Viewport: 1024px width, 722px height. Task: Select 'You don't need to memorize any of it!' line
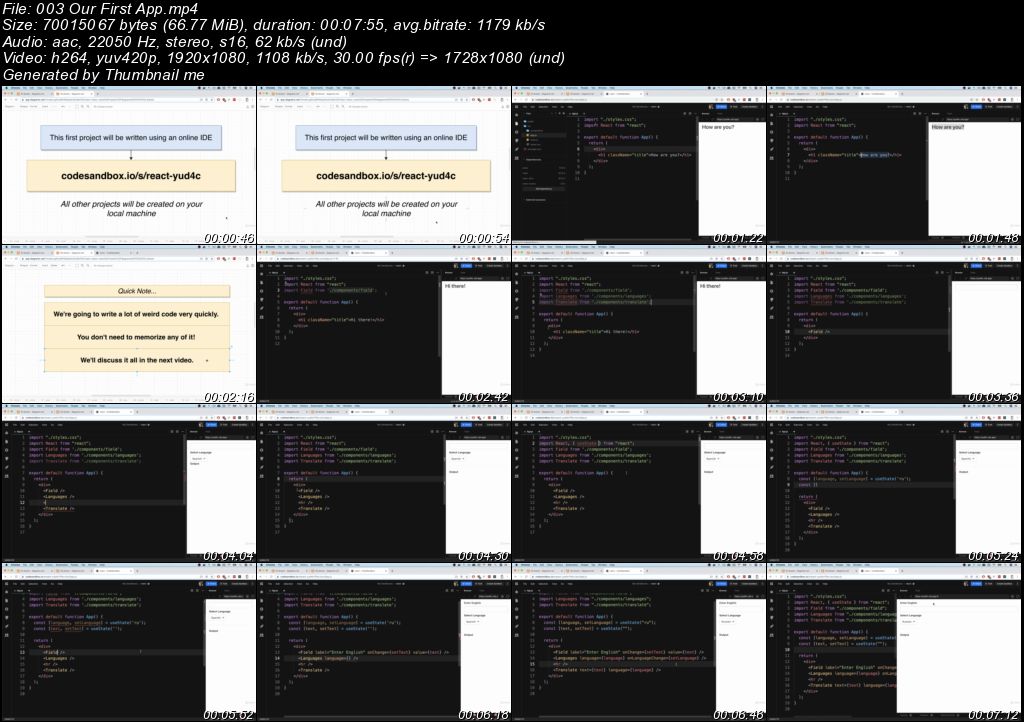(136, 337)
